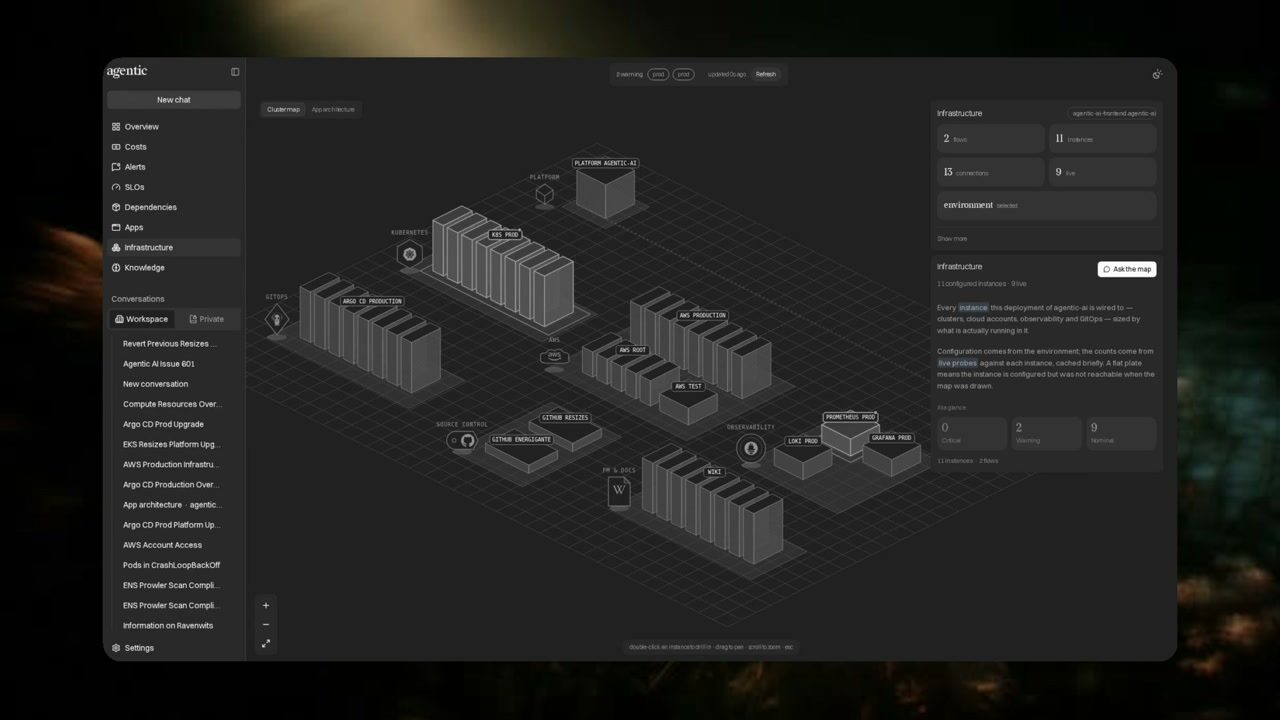Open the Dependencies page
This screenshot has height=720, width=1280.
pos(174,207)
